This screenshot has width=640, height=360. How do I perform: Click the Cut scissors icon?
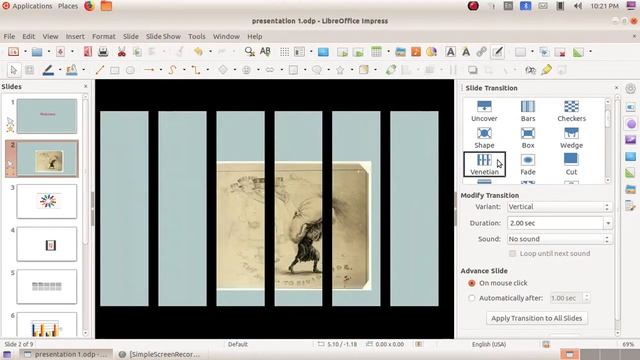pyautogui.click(x=121, y=52)
